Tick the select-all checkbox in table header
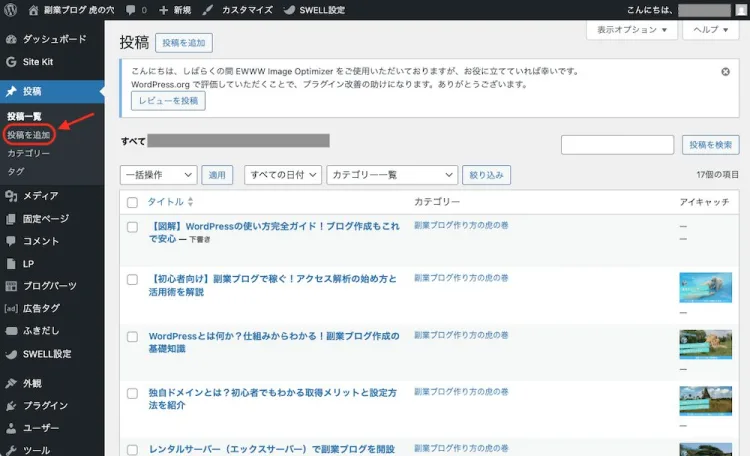750x456 pixels. tap(132, 202)
